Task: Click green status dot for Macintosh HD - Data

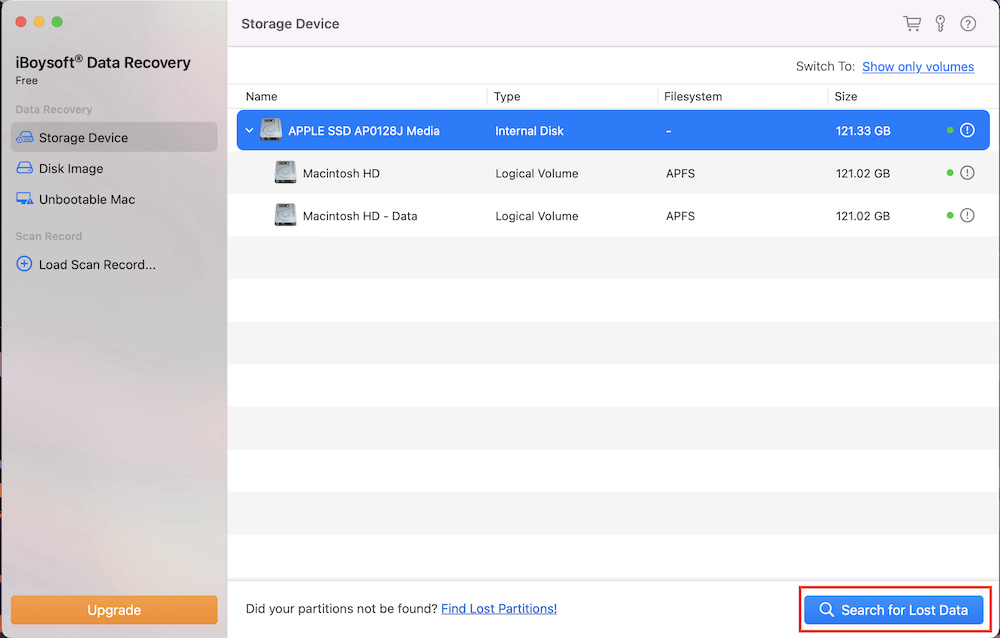Action: pos(950,215)
